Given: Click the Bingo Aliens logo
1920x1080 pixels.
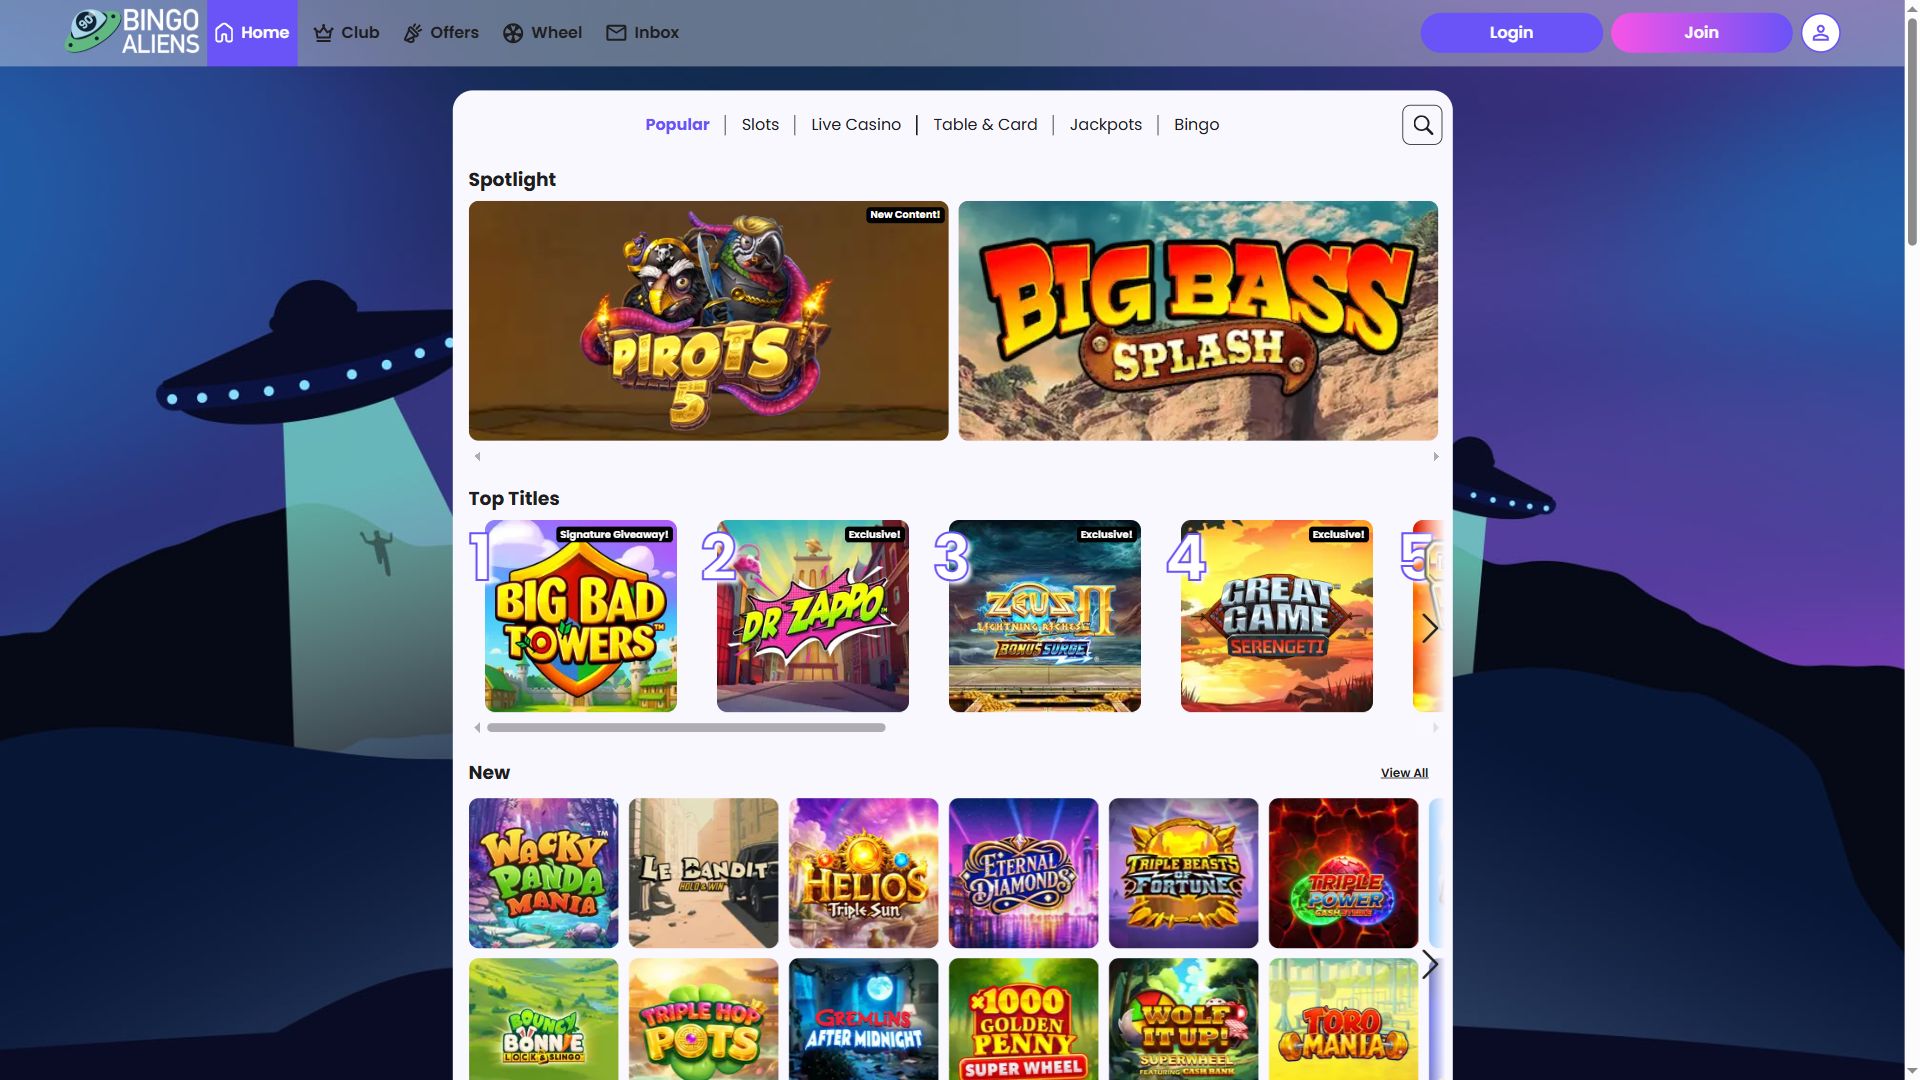Looking at the screenshot, I should coord(132,32).
